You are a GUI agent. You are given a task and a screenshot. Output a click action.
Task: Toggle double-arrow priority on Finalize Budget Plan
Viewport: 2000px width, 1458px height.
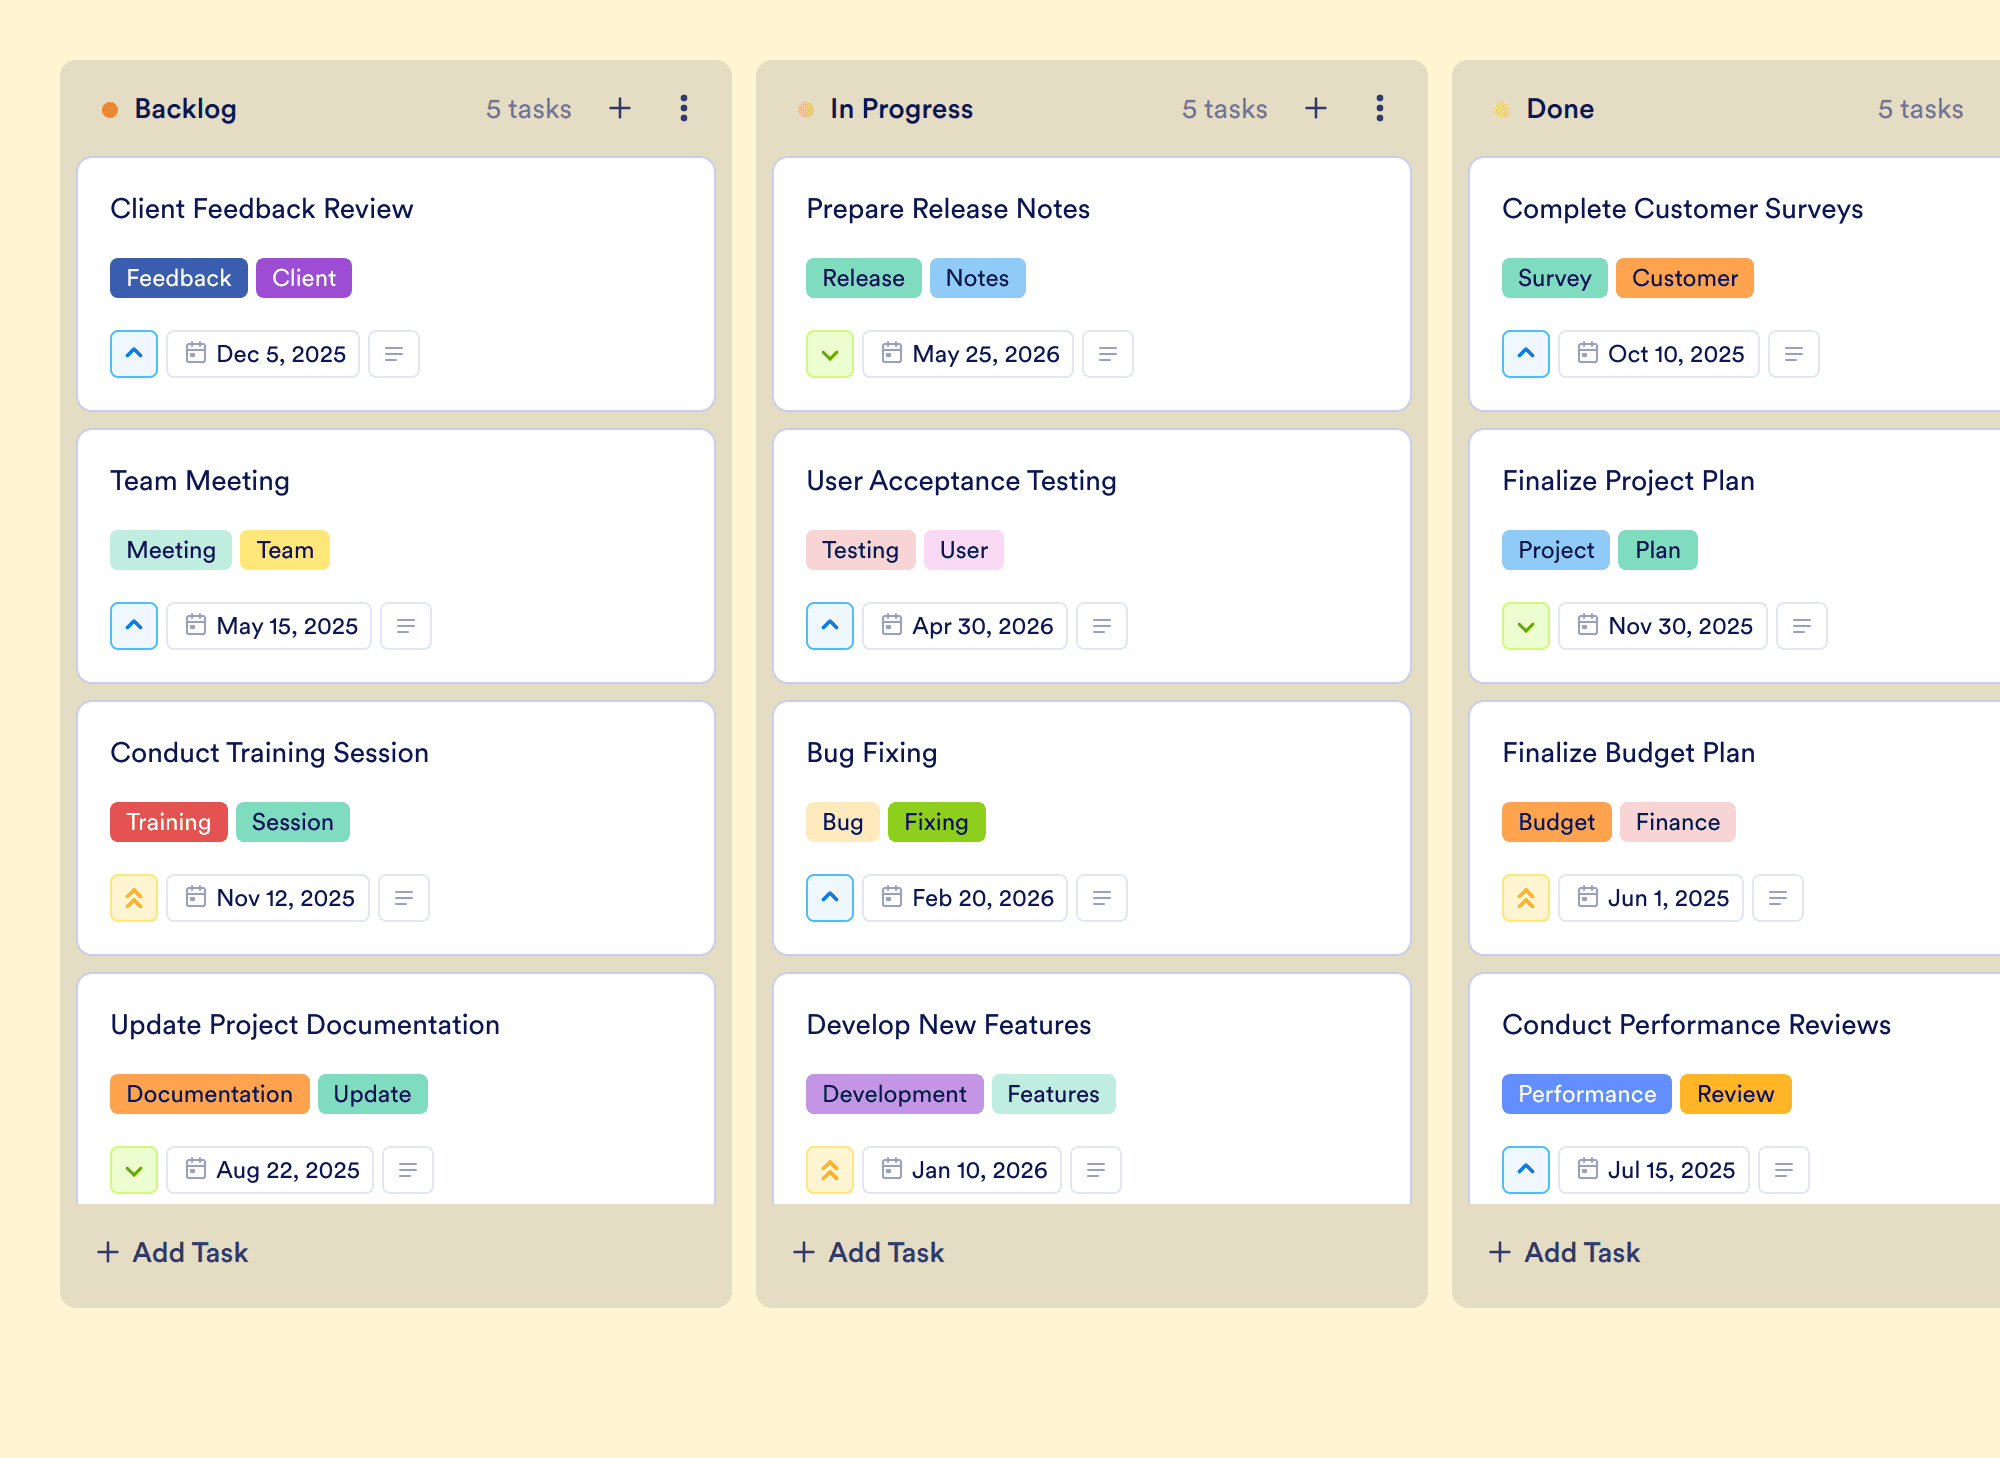[1526, 898]
